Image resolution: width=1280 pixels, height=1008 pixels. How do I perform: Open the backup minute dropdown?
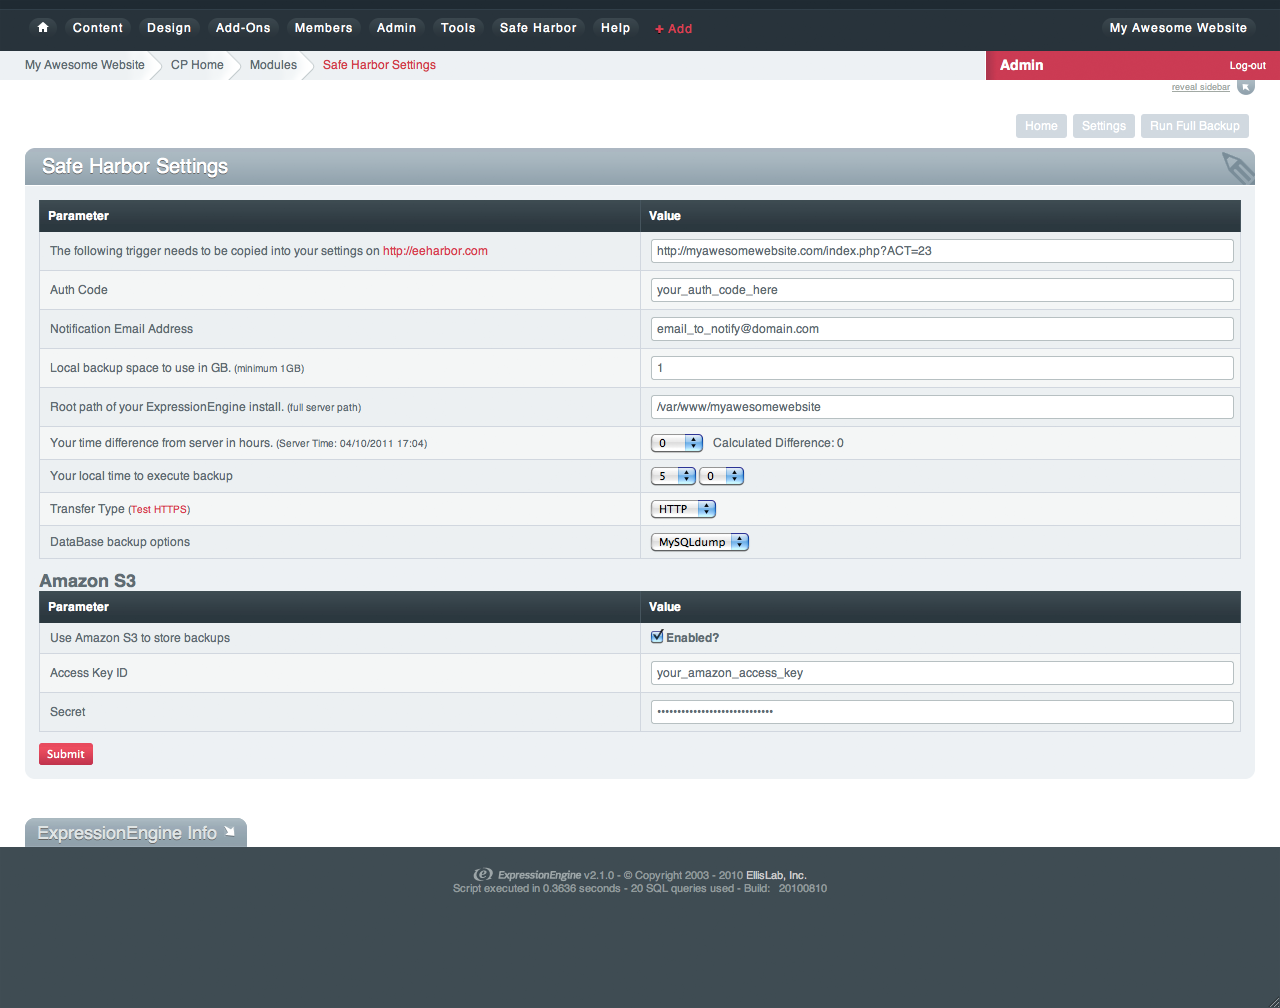(721, 476)
